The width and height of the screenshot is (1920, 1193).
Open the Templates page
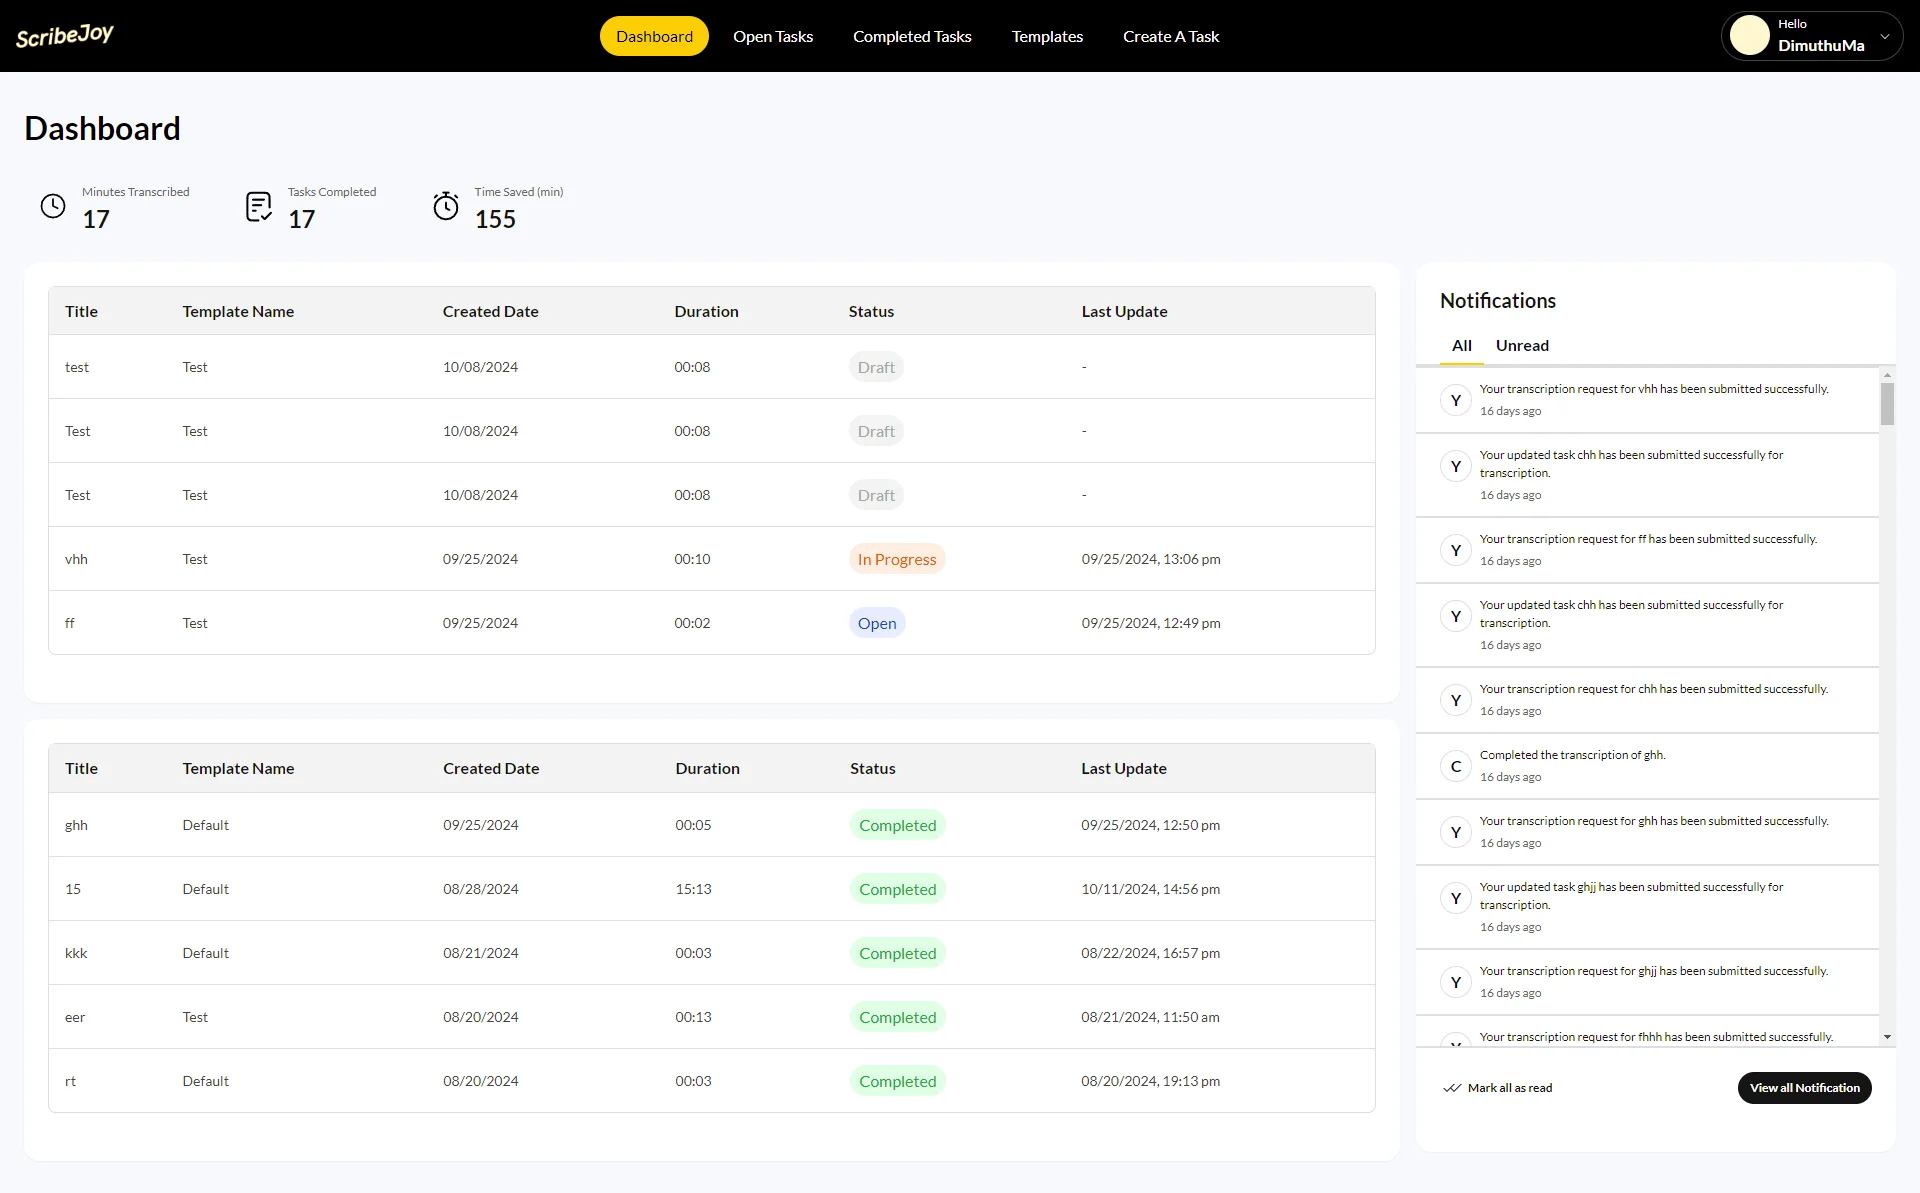pos(1047,36)
